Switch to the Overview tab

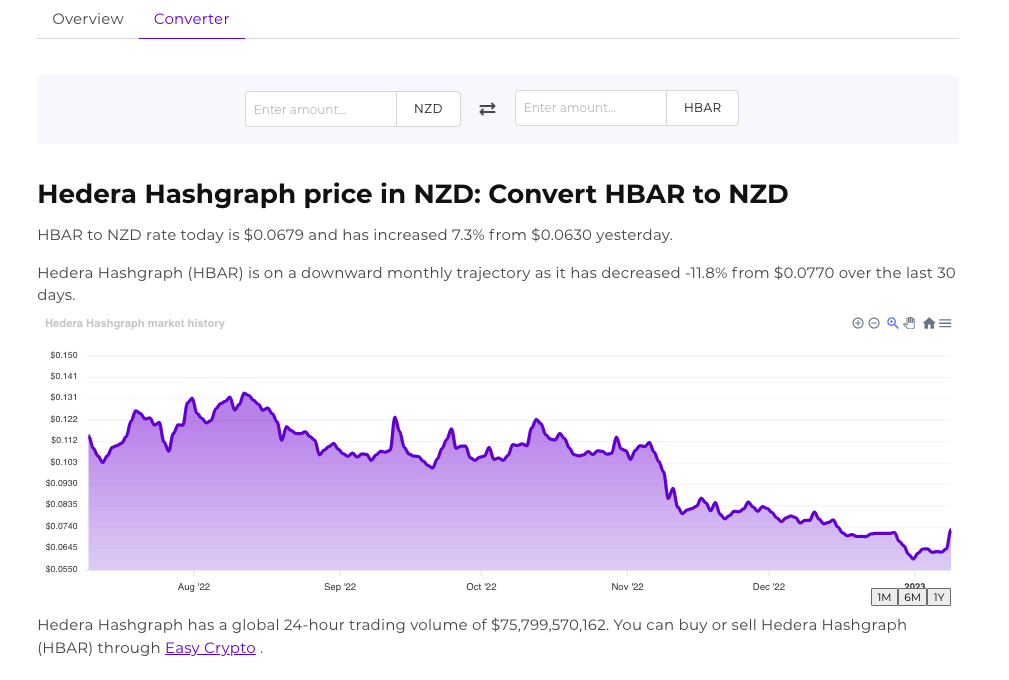pyautogui.click(x=87, y=18)
